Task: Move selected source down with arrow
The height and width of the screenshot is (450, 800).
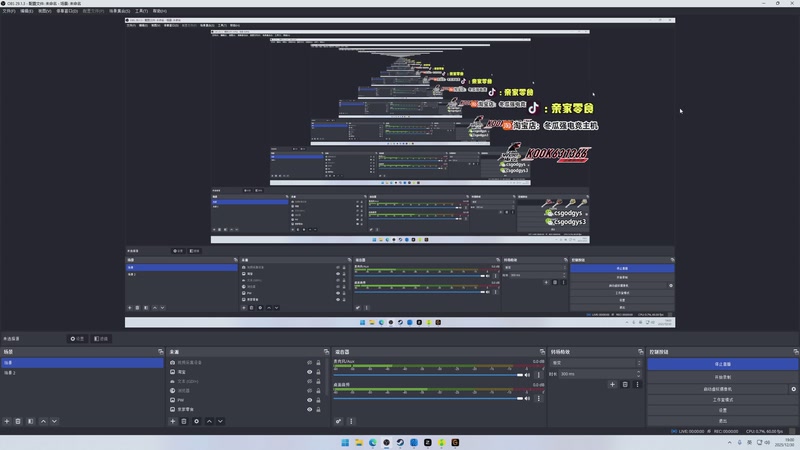Action: [x=220, y=421]
